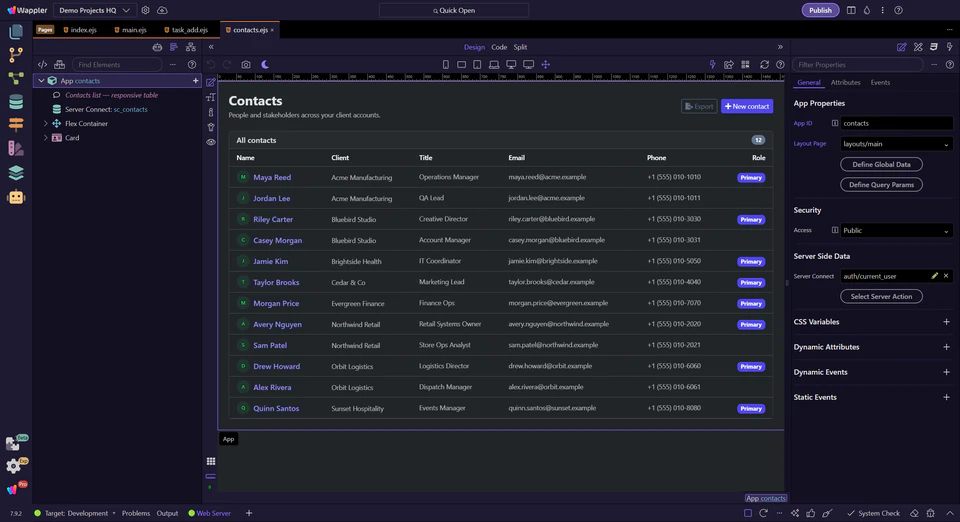
Task: Click the Filter Properties field
Action: (x=857, y=65)
